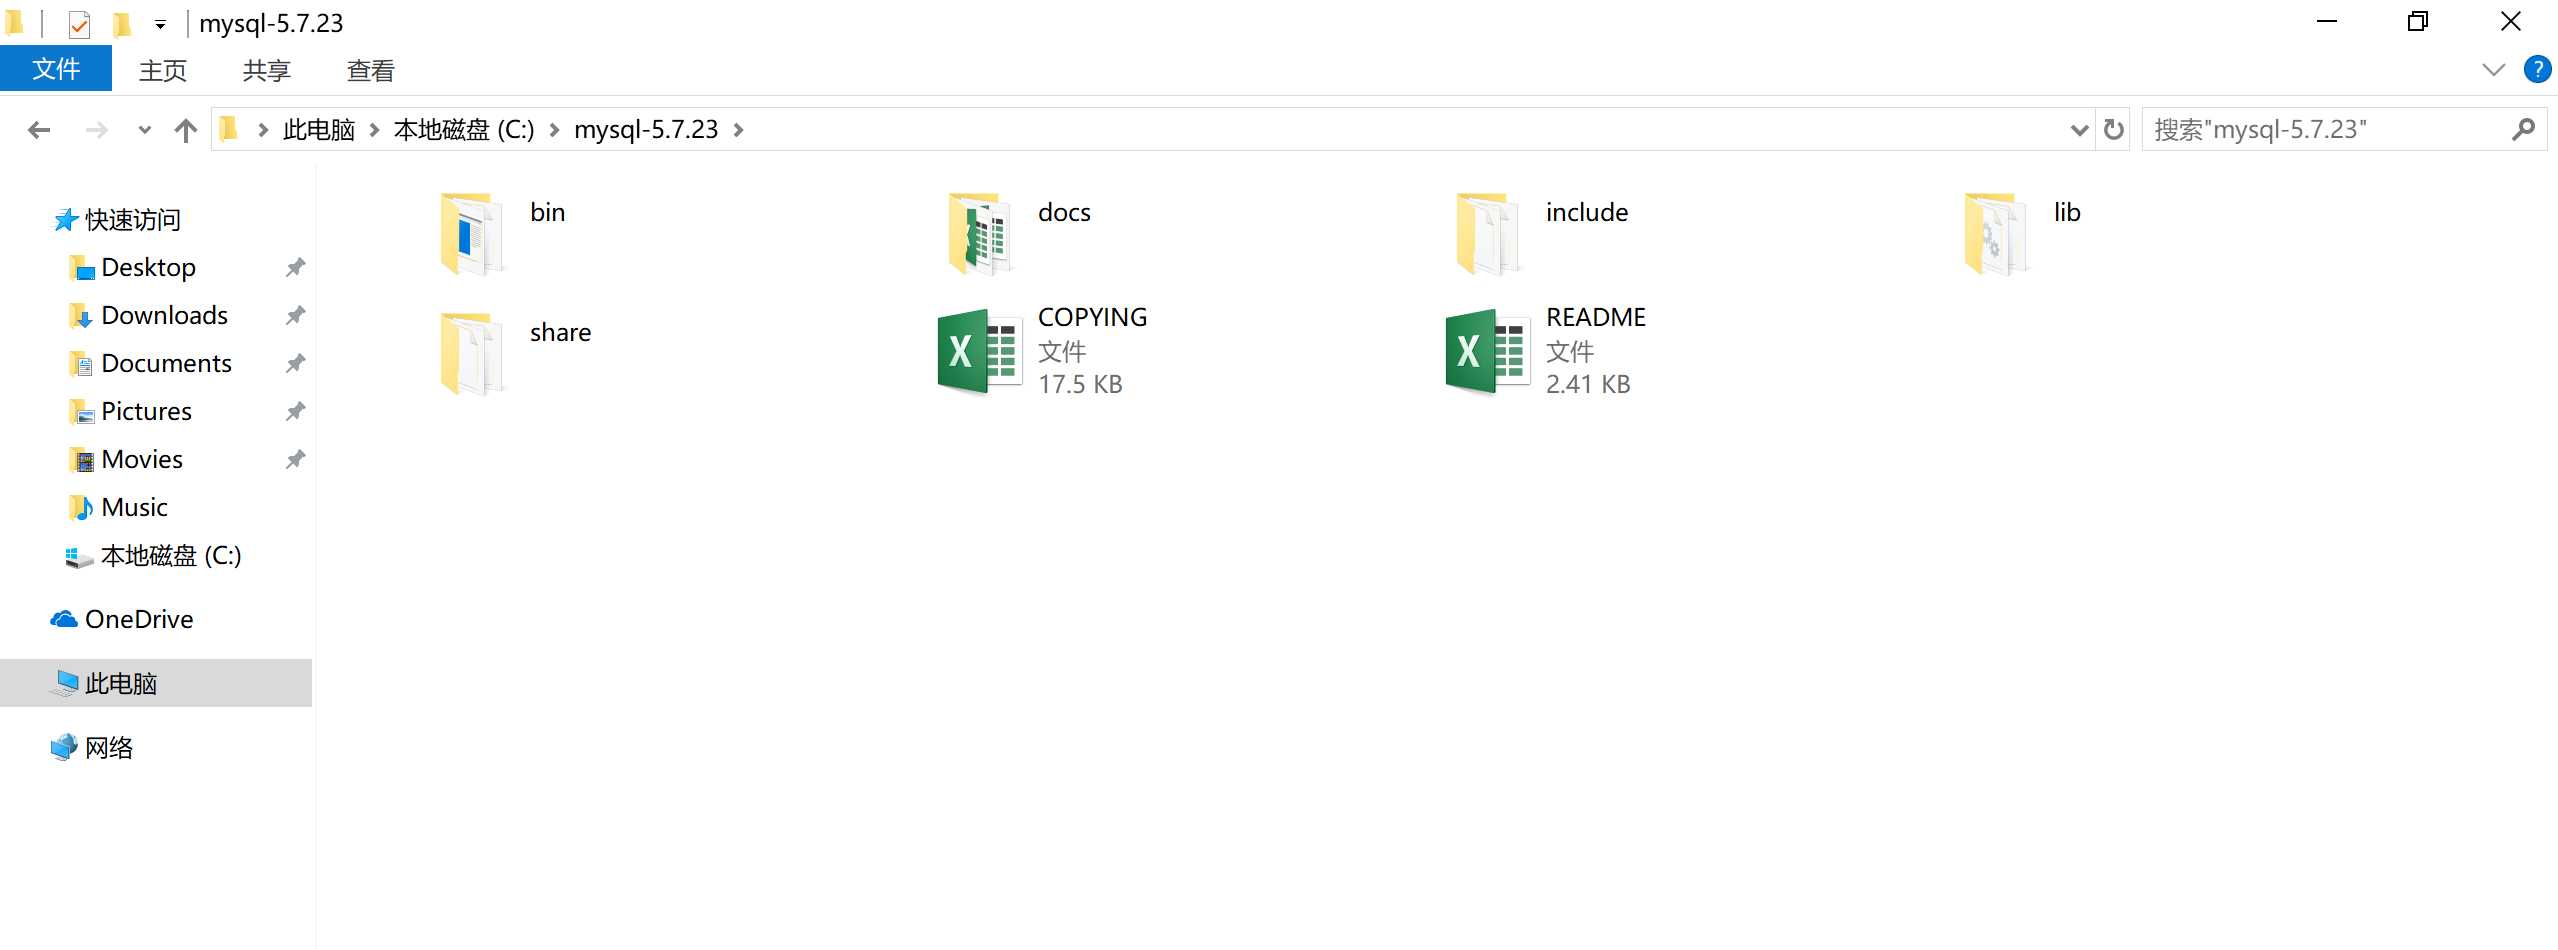
Task: Open the address bar history dropdown
Action: [2079, 130]
